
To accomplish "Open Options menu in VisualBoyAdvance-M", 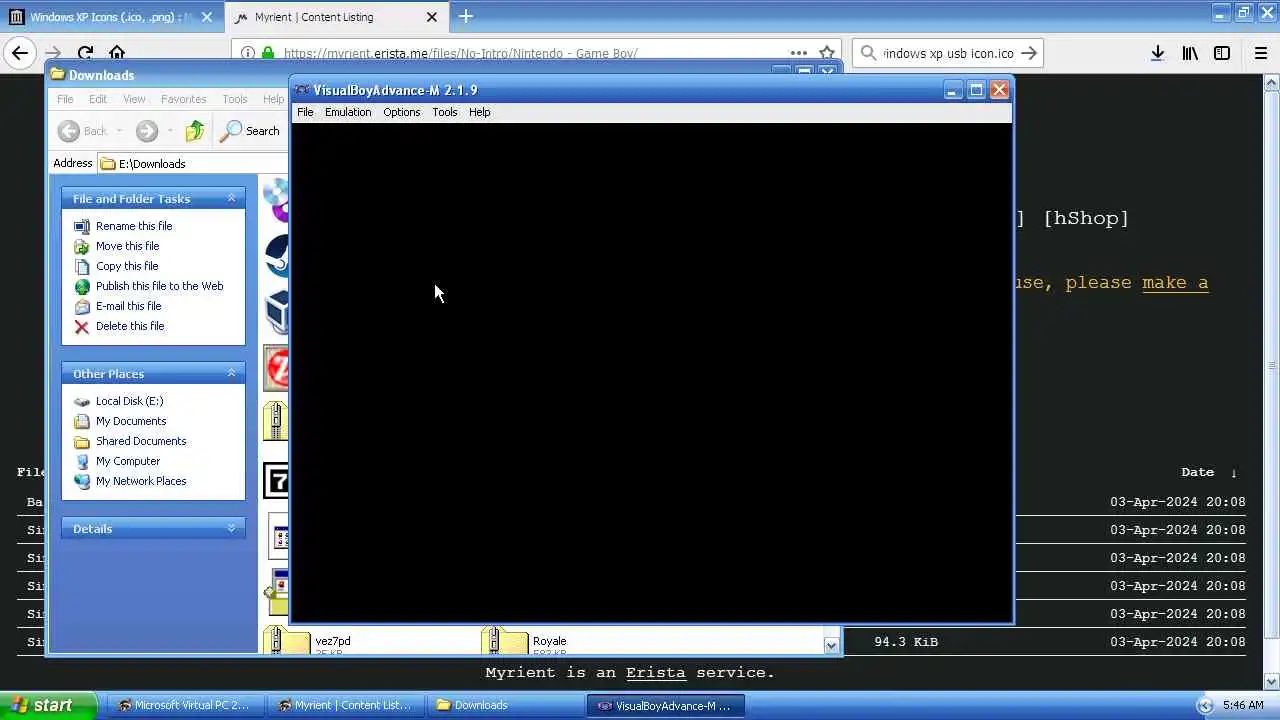I will [x=401, y=112].
